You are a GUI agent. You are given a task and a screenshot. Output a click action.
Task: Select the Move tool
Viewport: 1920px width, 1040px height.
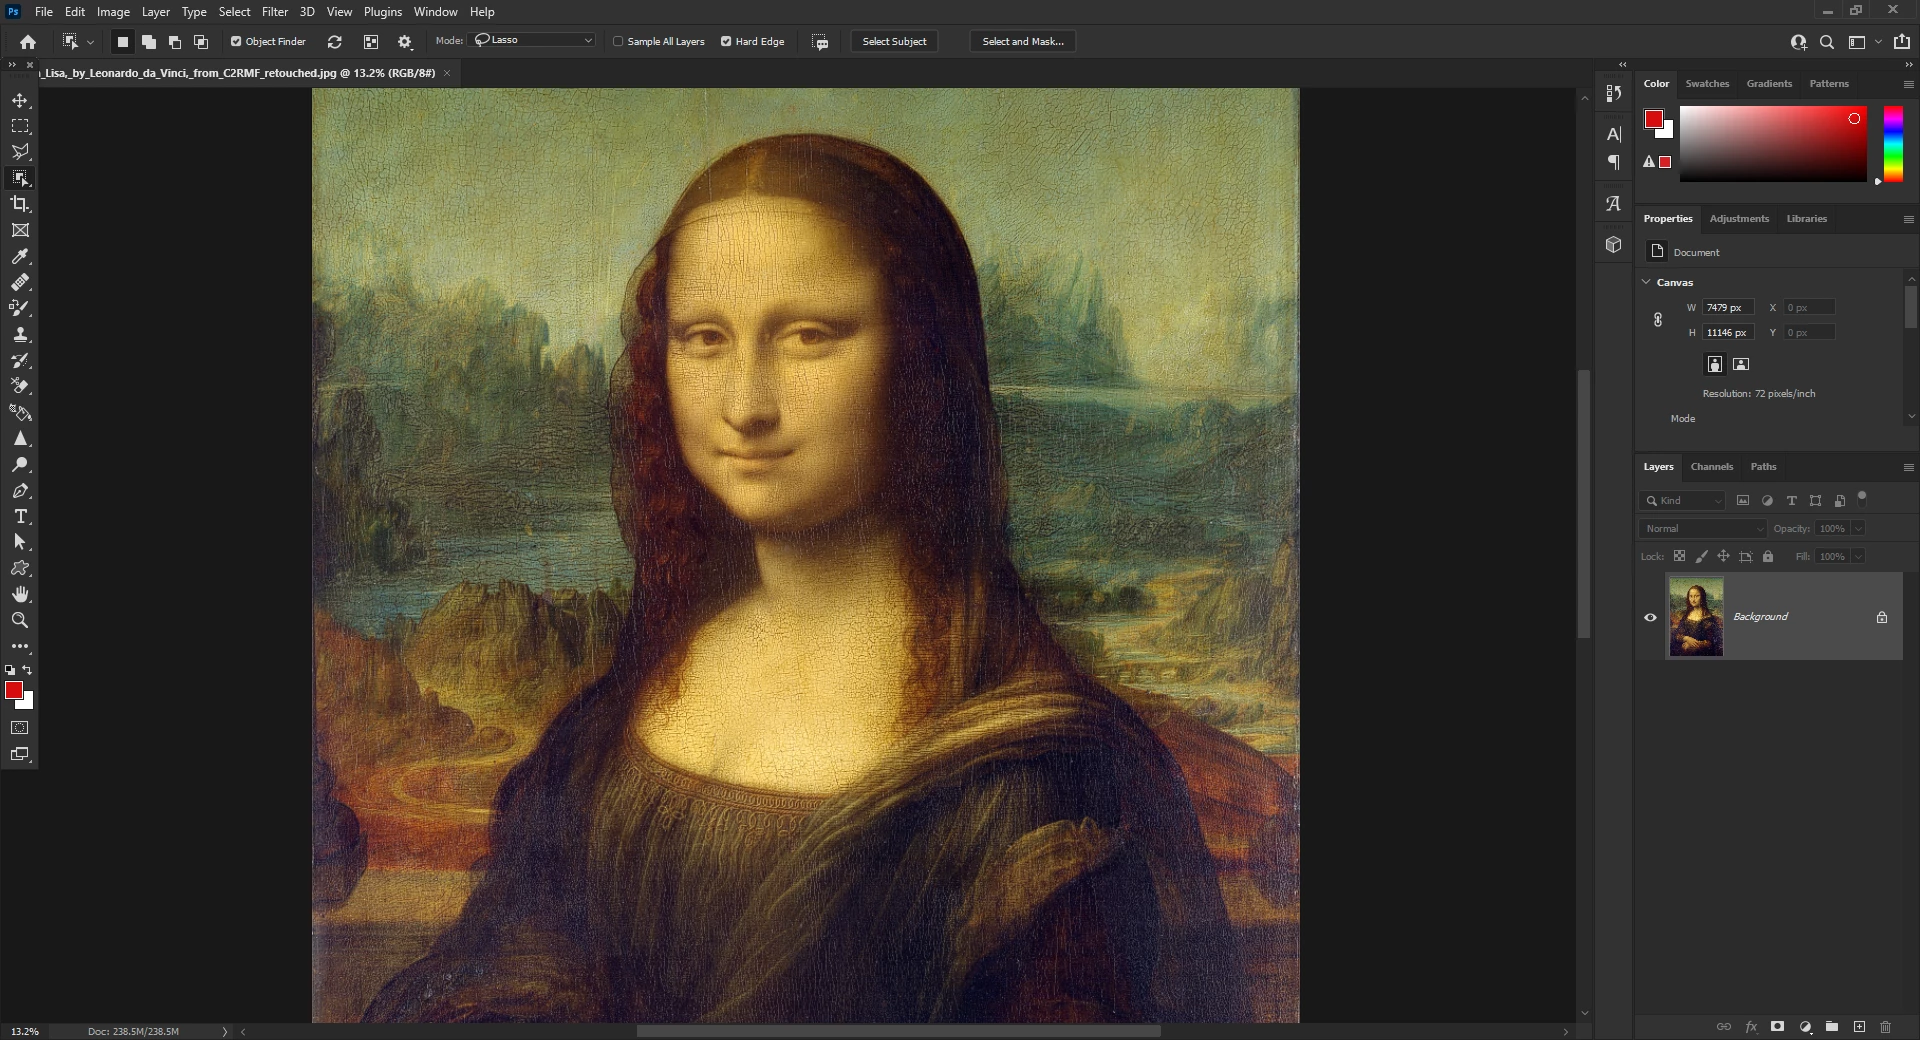click(x=20, y=100)
